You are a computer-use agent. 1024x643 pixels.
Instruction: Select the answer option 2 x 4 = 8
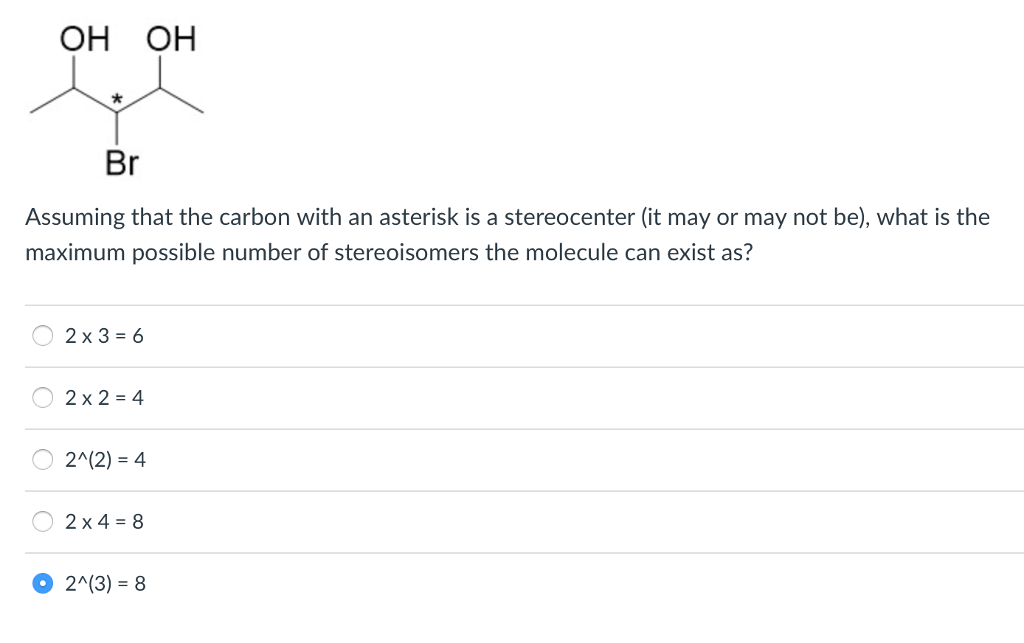pyautogui.click(x=104, y=521)
